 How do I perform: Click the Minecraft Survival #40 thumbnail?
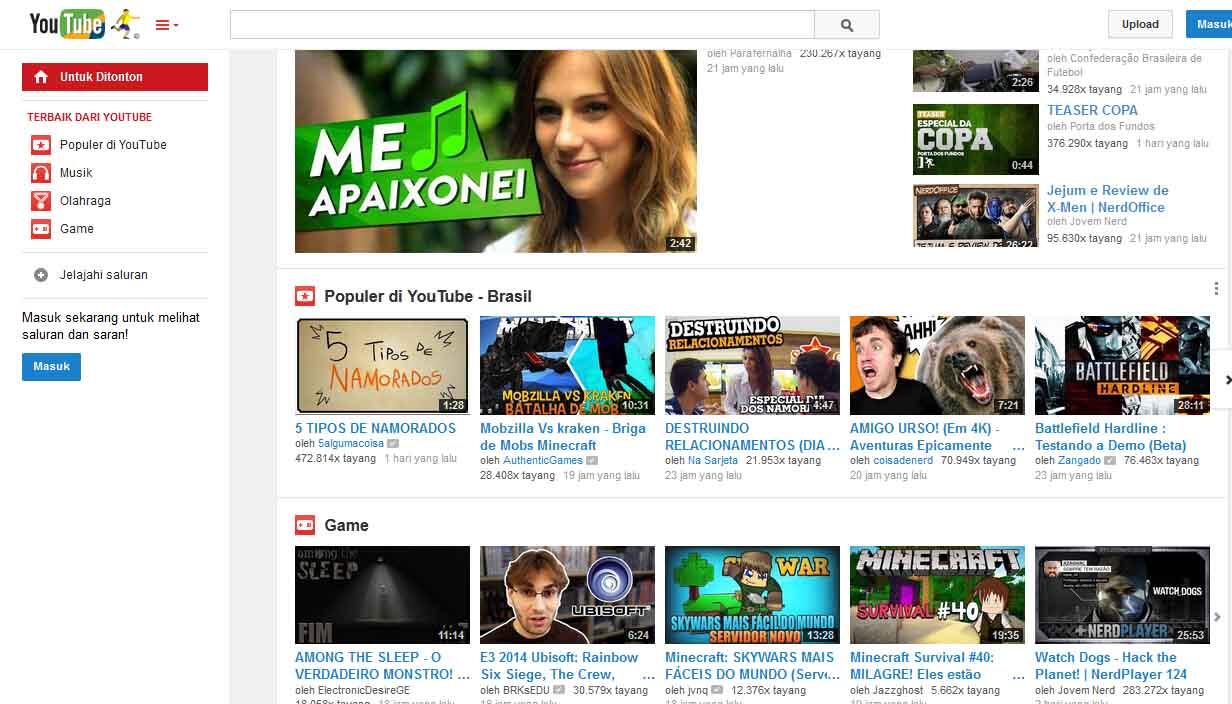pos(937,594)
